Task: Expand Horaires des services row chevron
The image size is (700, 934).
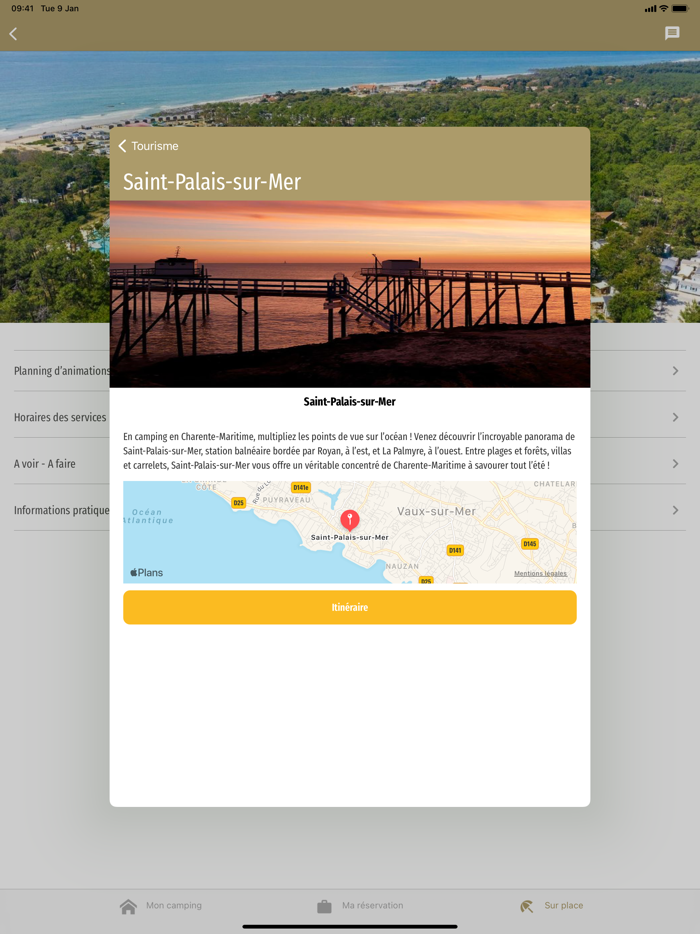Action: pos(675,417)
